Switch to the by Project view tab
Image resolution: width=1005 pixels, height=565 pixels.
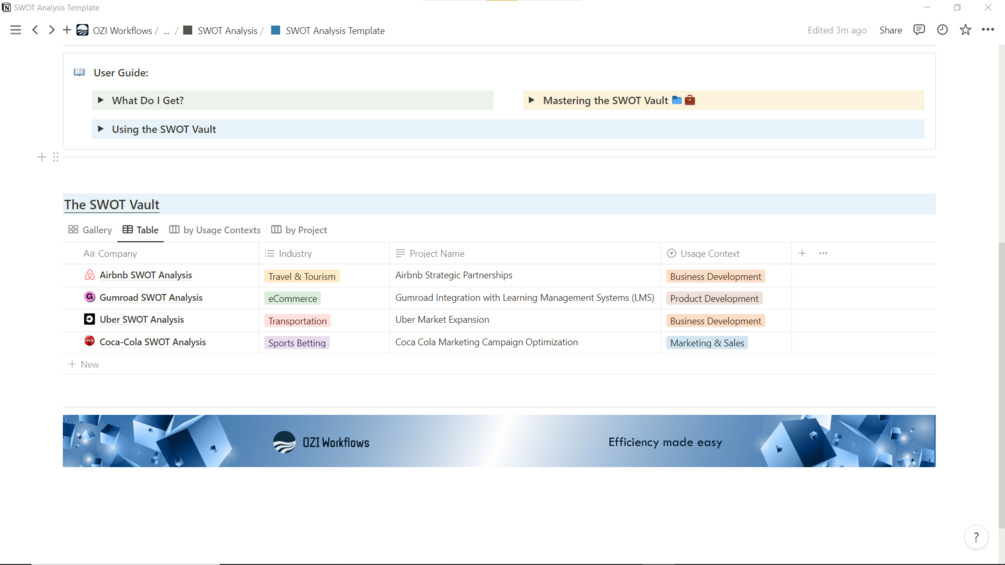point(299,230)
